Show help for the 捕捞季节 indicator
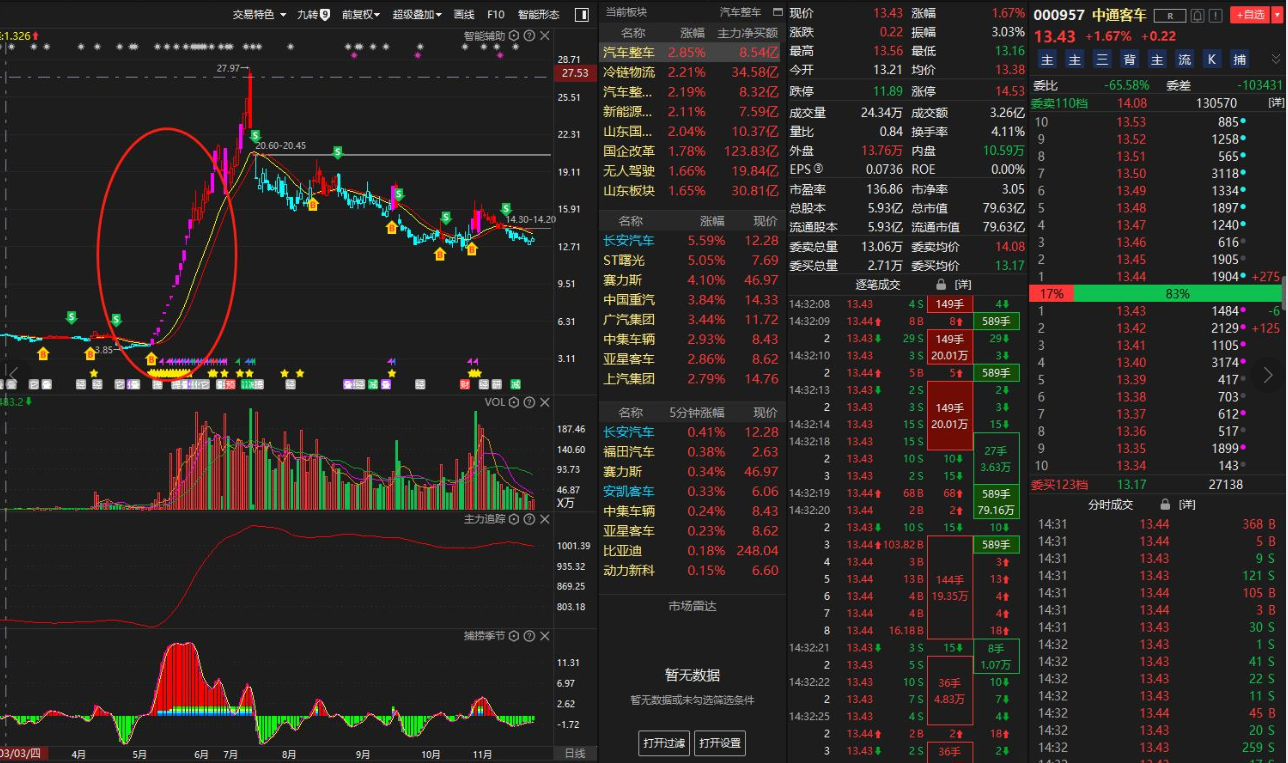The image size is (1288, 763). [x=529, y=636]
